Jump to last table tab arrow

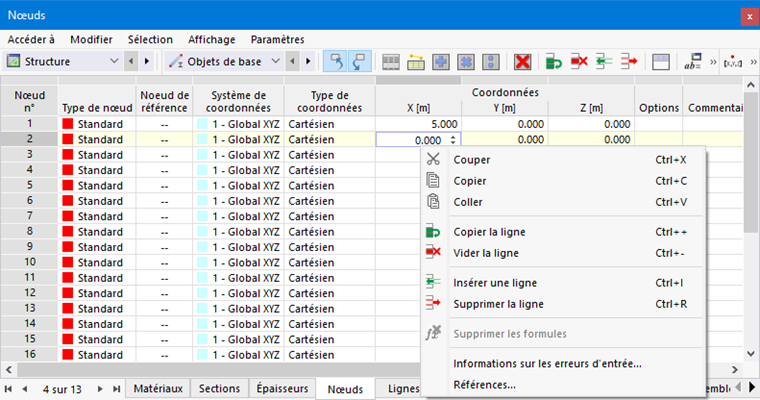[116, 389]
